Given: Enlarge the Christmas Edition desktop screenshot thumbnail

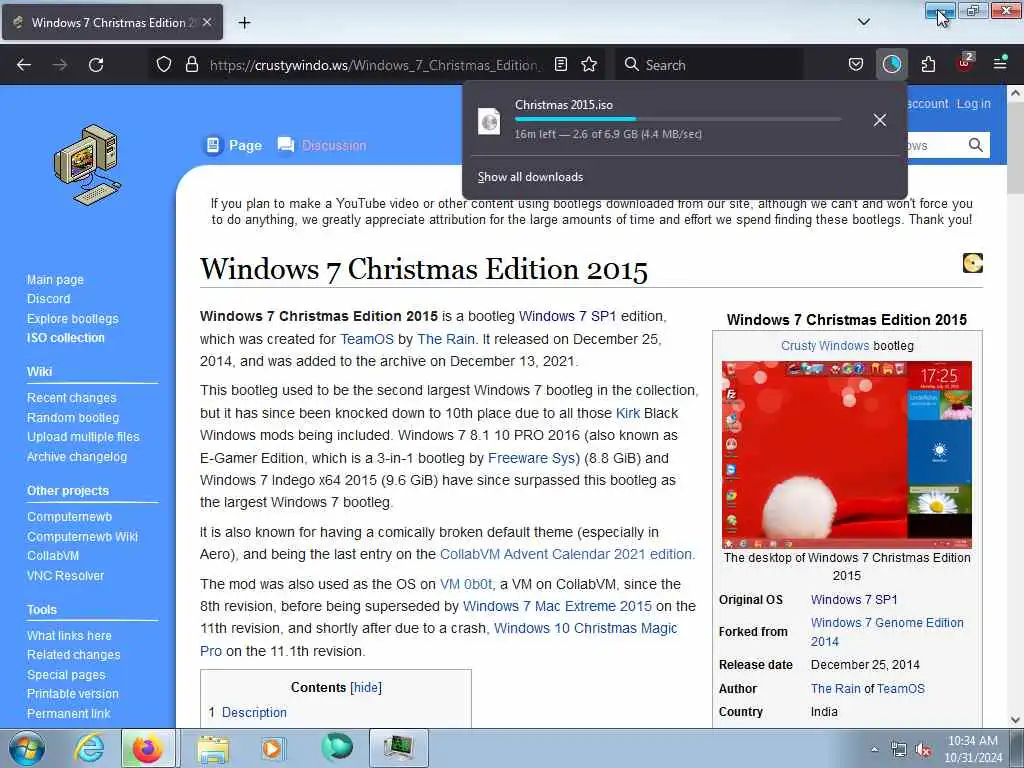Looking at the screenshot, I should tap(846, 455).
